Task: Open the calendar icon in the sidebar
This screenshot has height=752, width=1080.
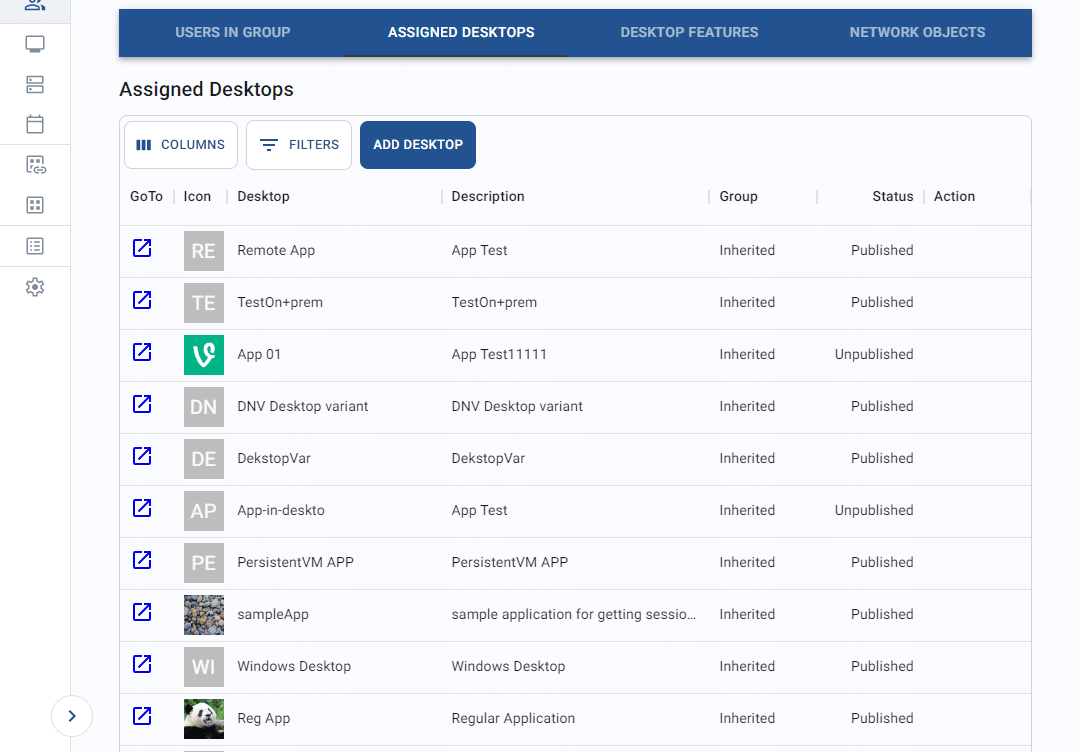Action: [x=34, y=124]
